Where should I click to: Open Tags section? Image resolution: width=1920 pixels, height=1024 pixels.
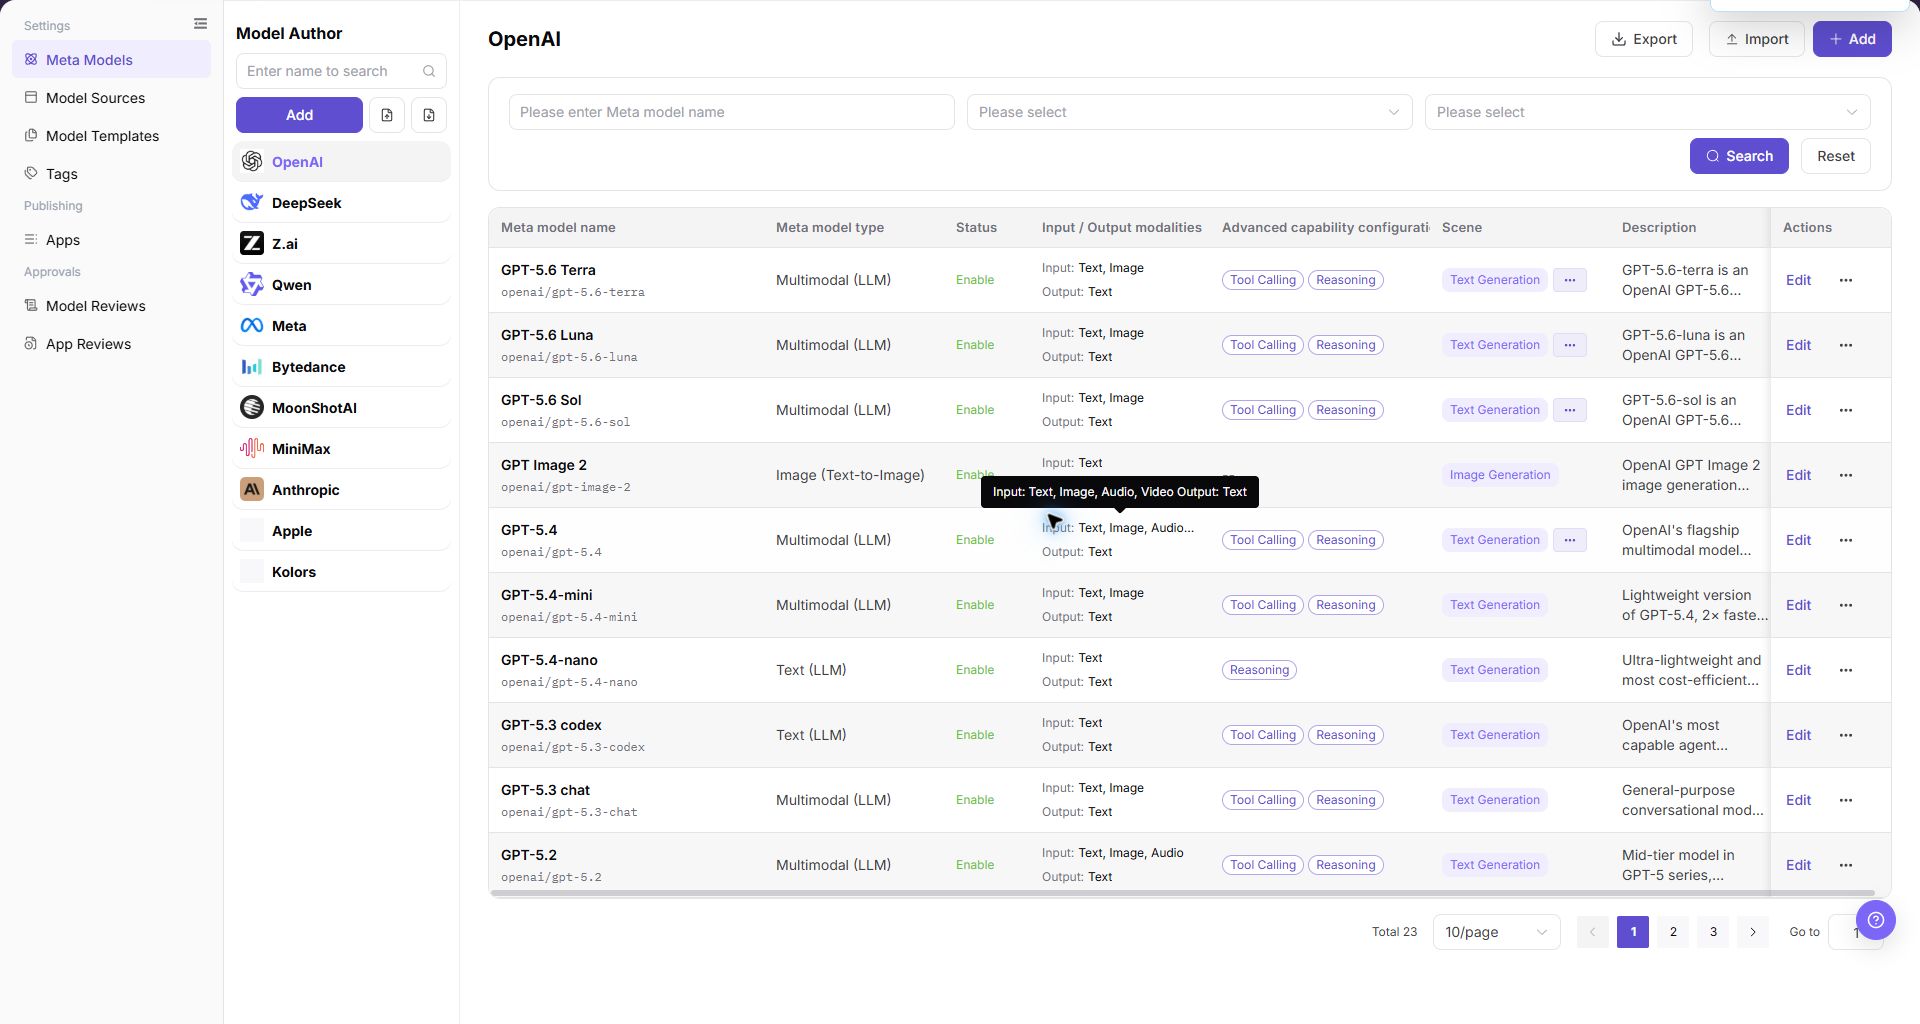pyautogui.click(x=111, y=174)
